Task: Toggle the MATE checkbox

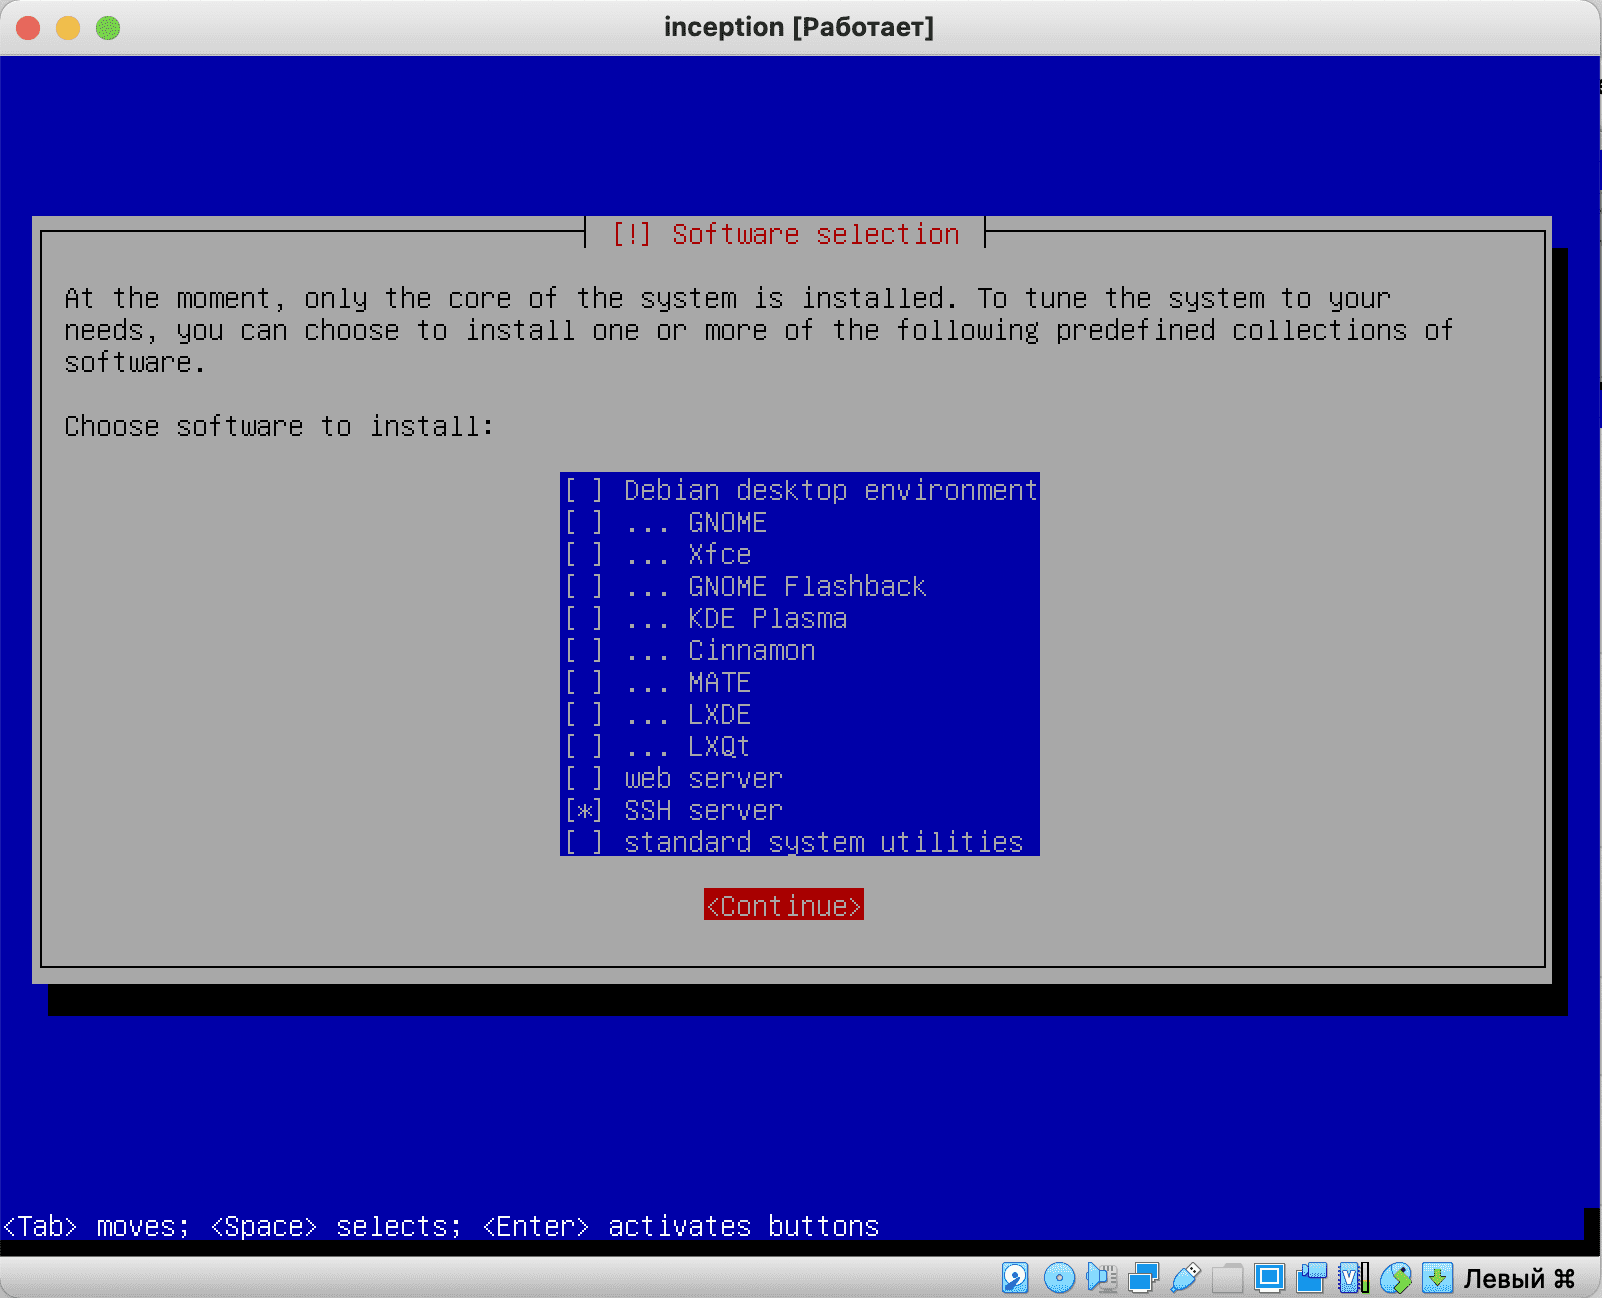Action: (584, 682)
